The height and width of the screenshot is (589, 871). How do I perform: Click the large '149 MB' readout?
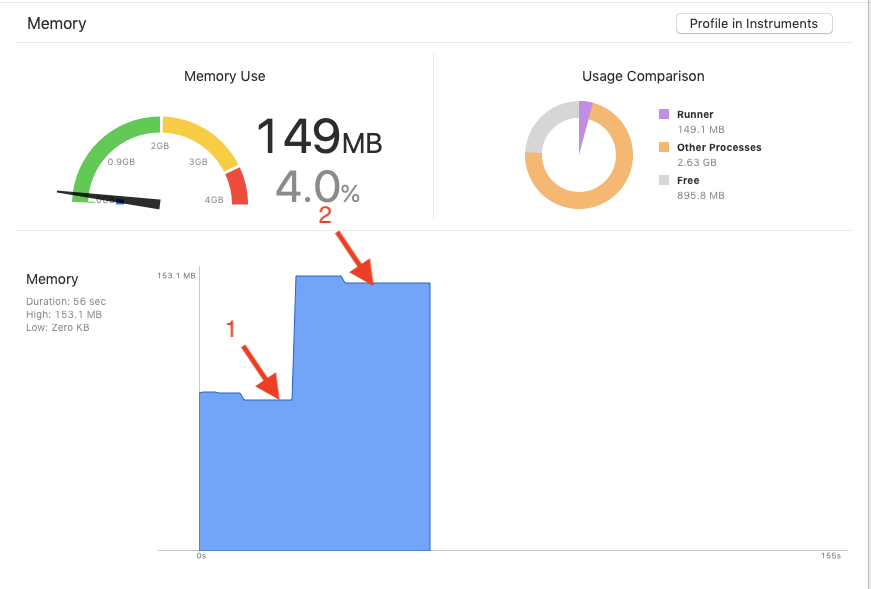tap(319, 136)
